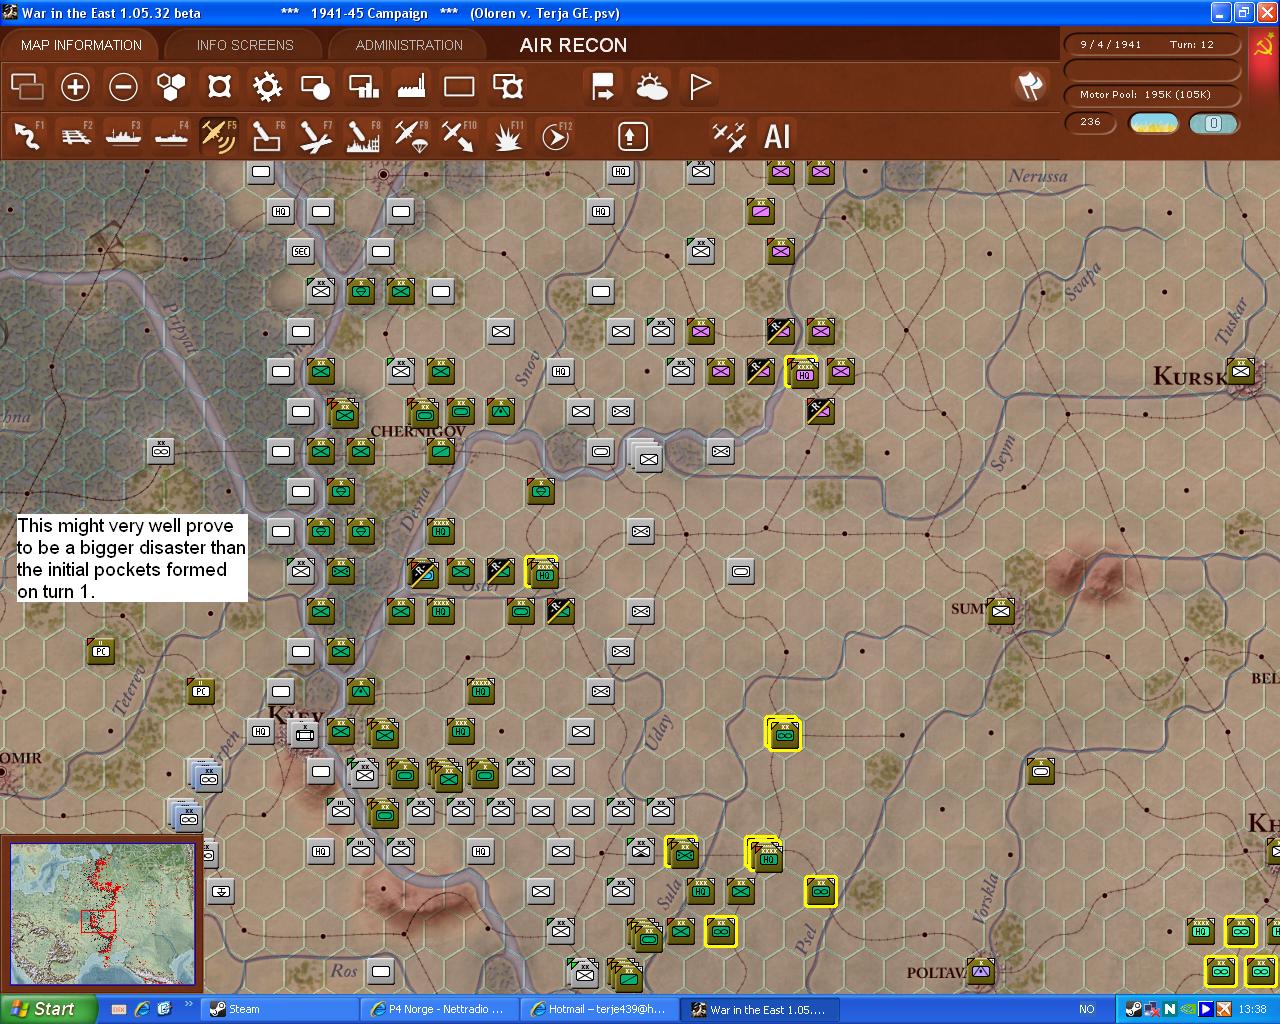Viewport: 1280px width, 1024px height.
Task: Click the AI button
Action: pos(777,136)
